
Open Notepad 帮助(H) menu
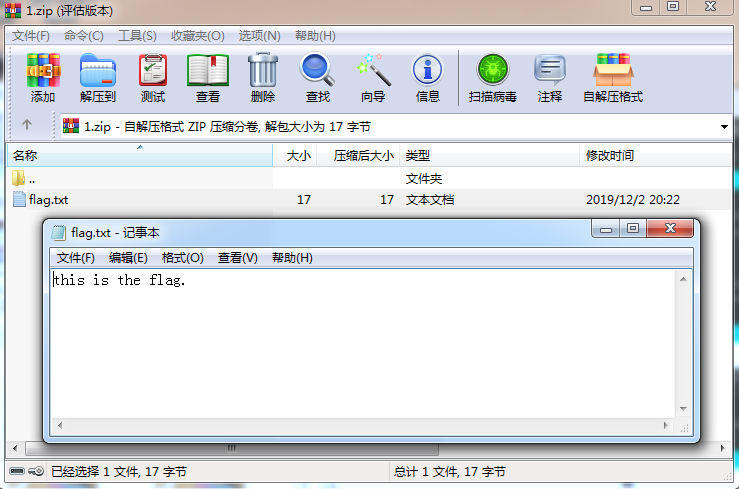[292, 258]
